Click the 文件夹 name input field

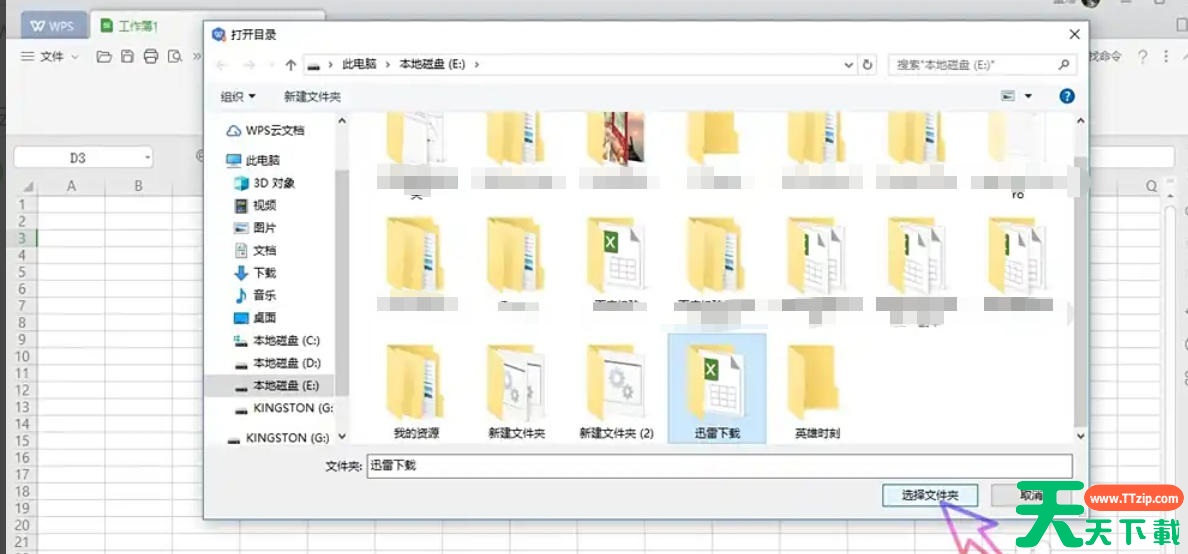coord(718,466)
